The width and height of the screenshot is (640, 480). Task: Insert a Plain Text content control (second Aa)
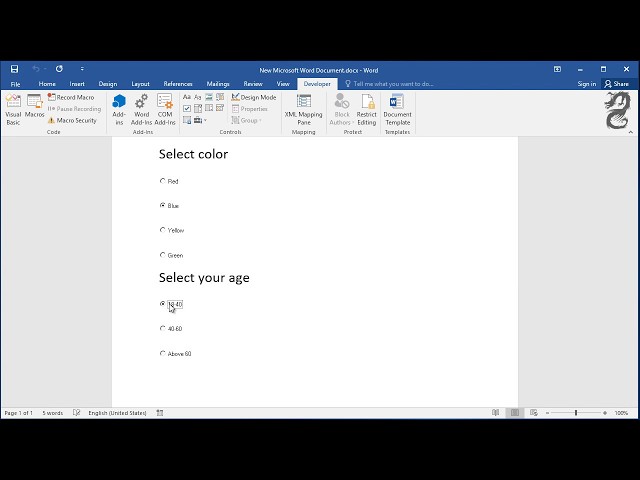pyautogui.click(x=198, y=97)
